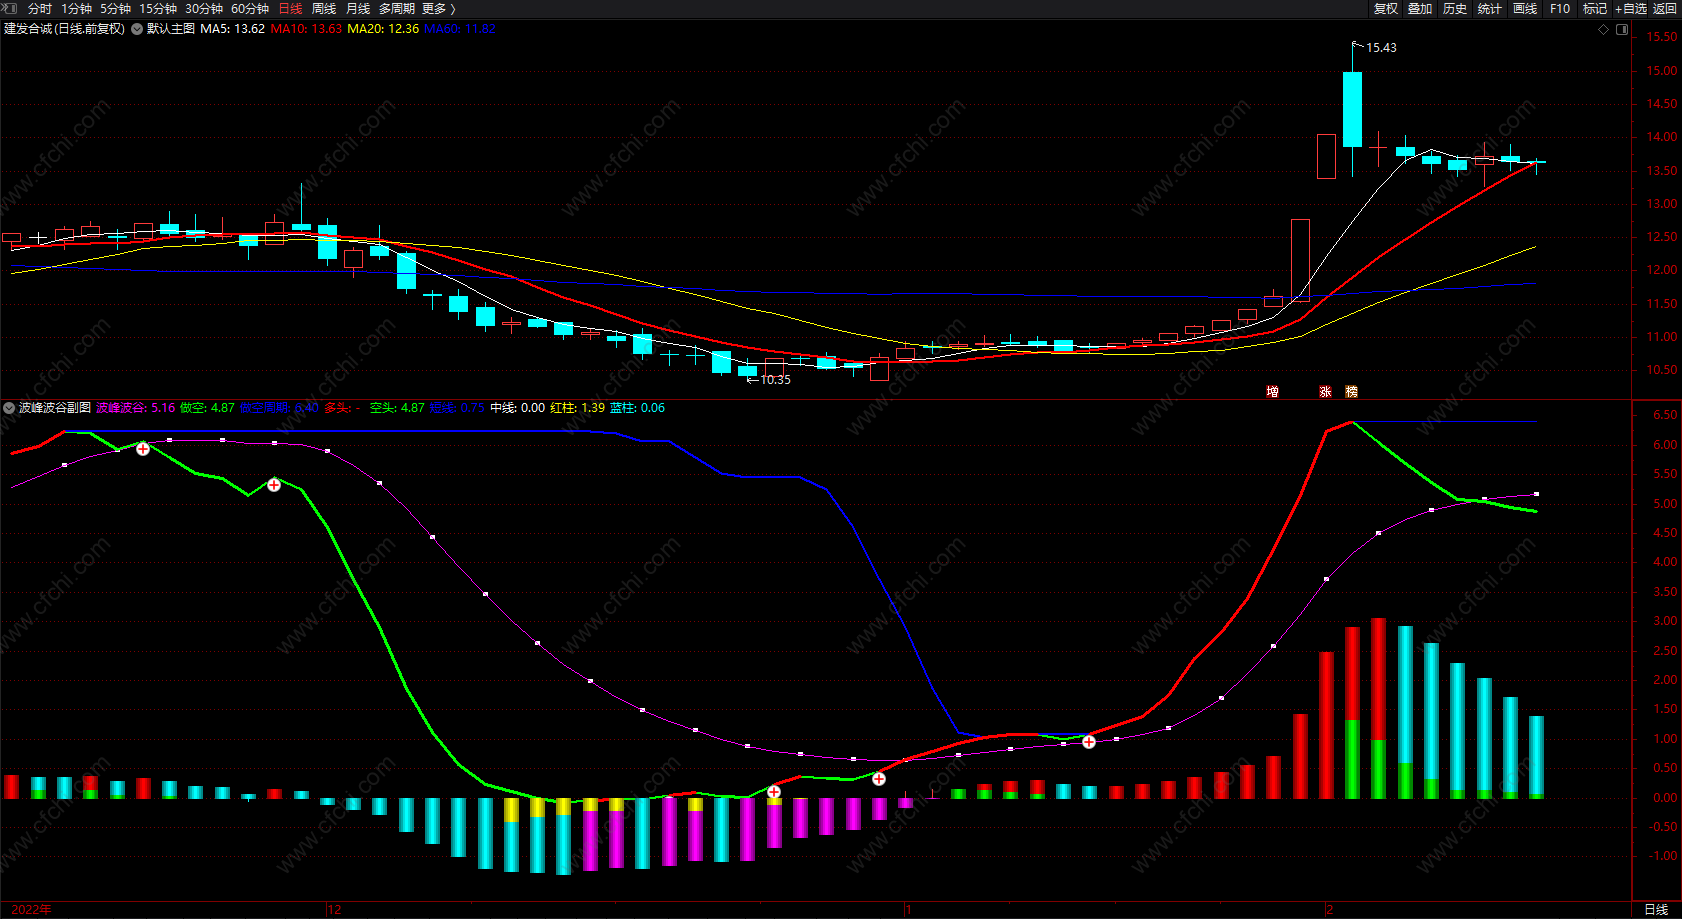Click the last red-cross signal marker near value 1.00

coord(1089,742)
